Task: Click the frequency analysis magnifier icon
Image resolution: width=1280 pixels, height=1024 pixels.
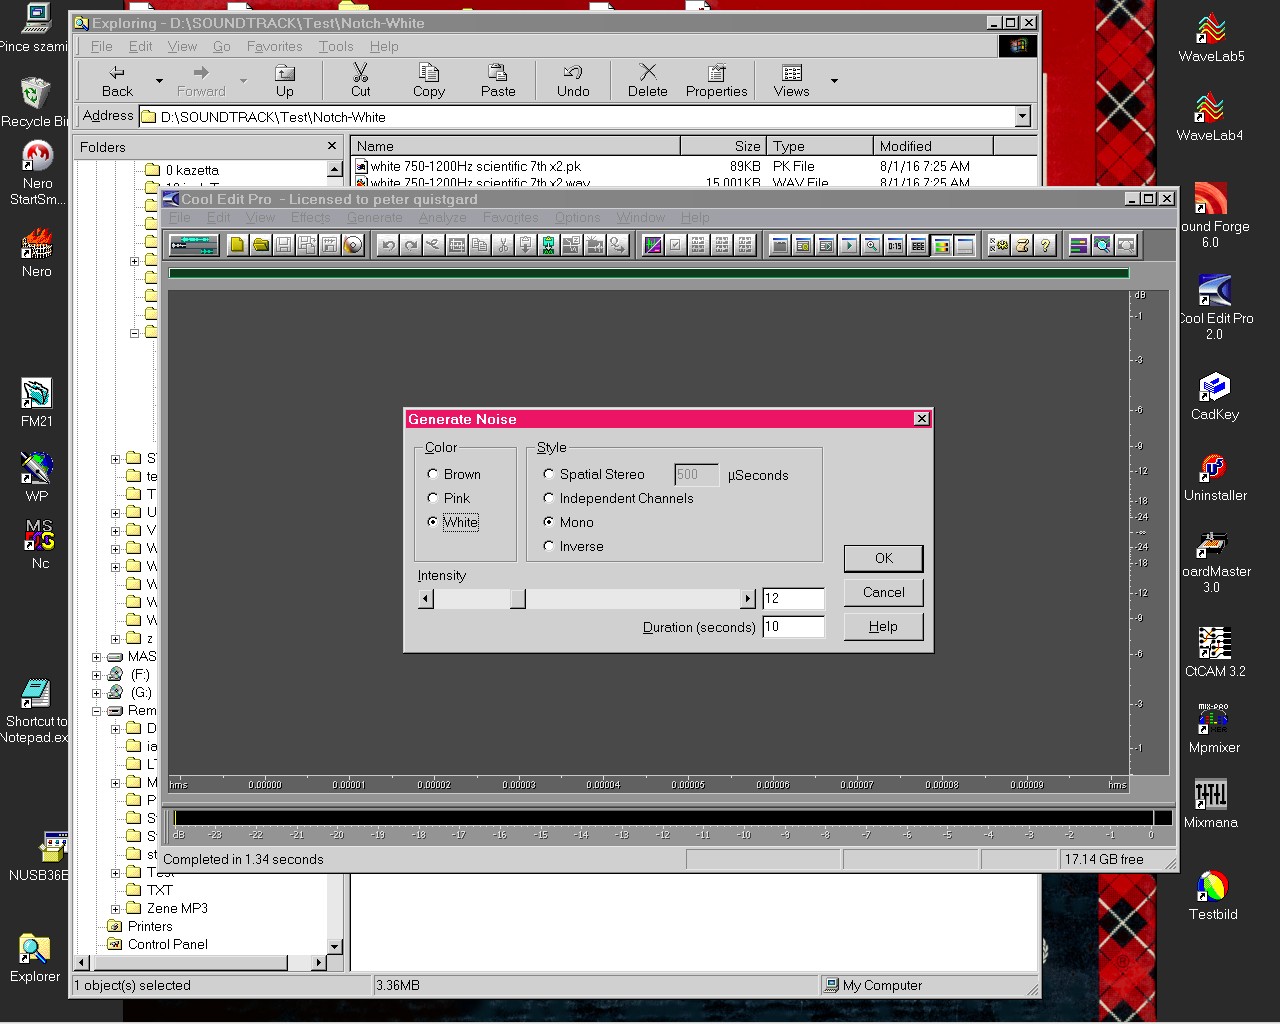Action: tap(1102, 245)
